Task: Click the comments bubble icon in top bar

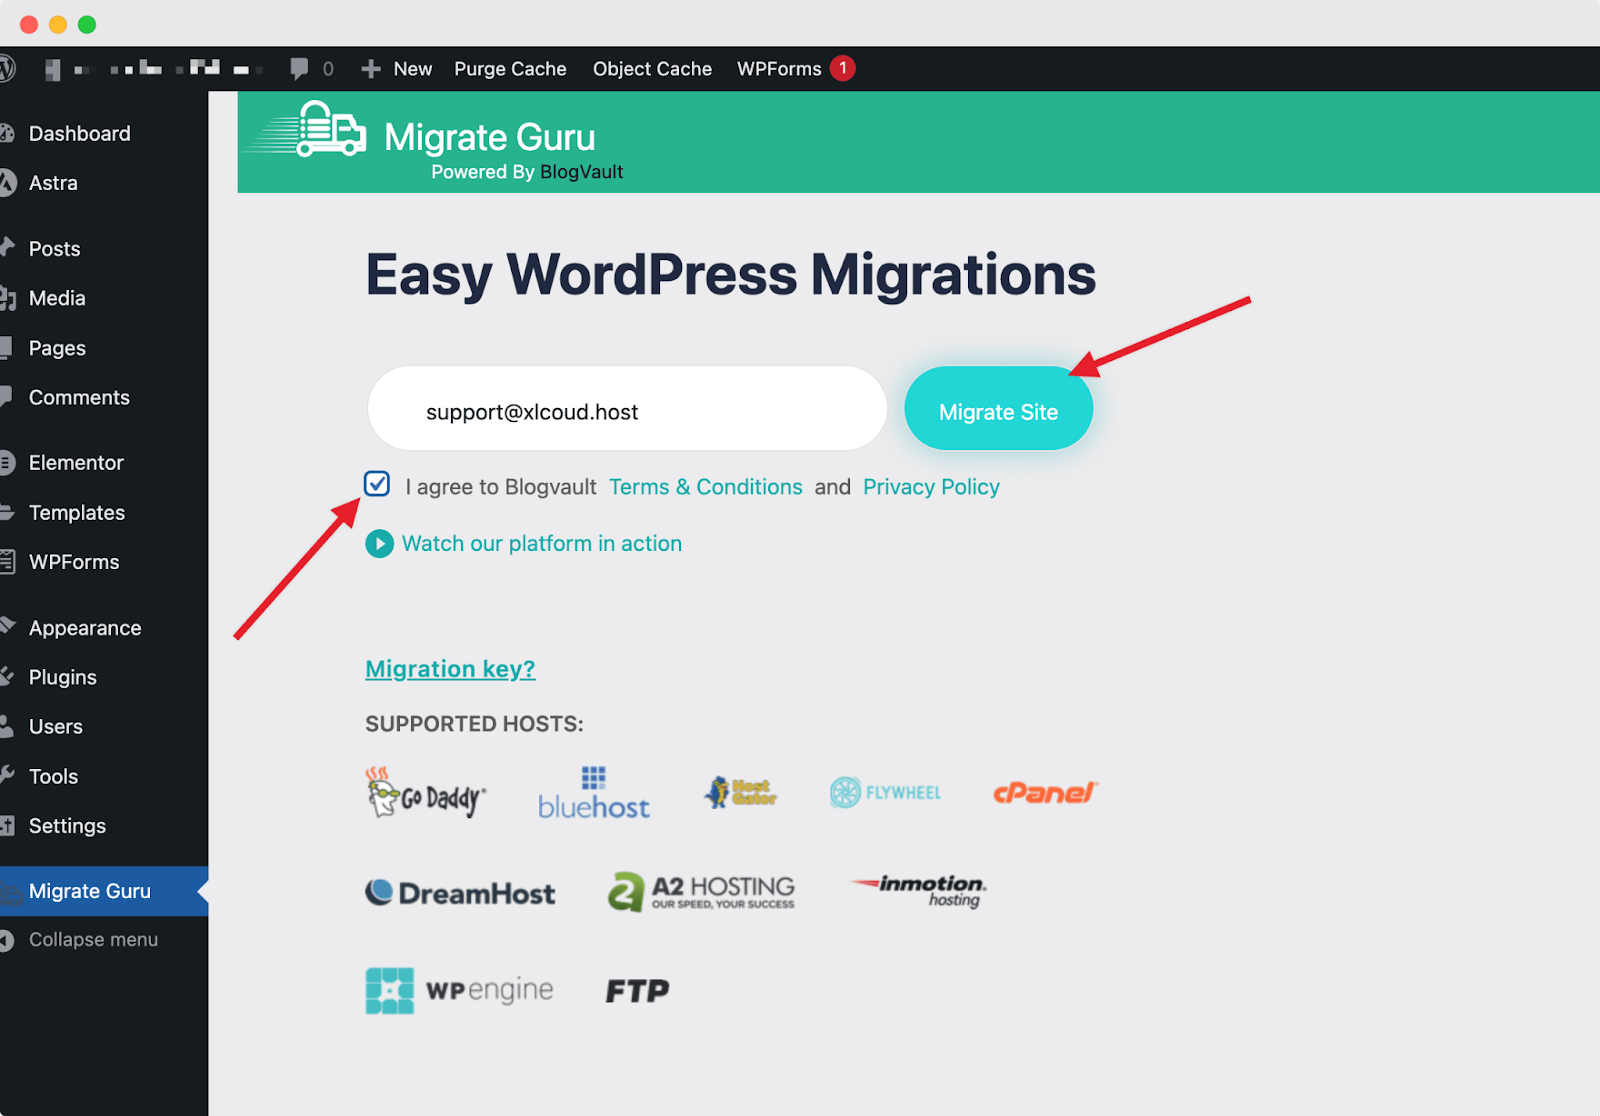Action: click(300, 68)
